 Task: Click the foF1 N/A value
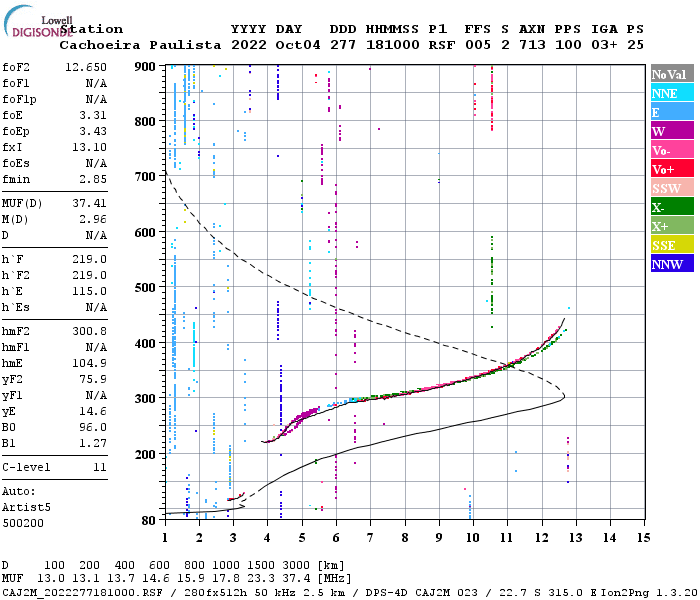tap(96, 83)
